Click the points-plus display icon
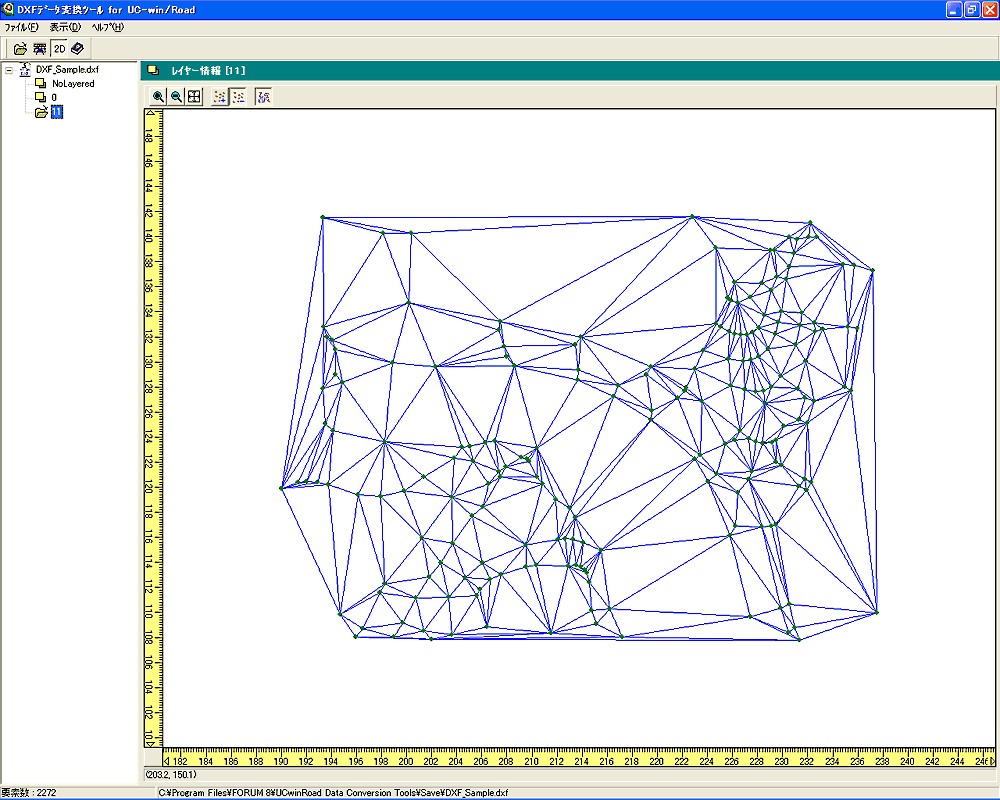 [220, 96]
